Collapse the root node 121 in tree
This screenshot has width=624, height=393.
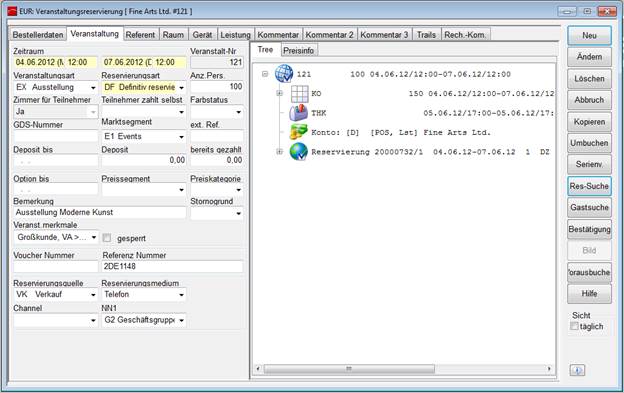(x=265, y=74)
